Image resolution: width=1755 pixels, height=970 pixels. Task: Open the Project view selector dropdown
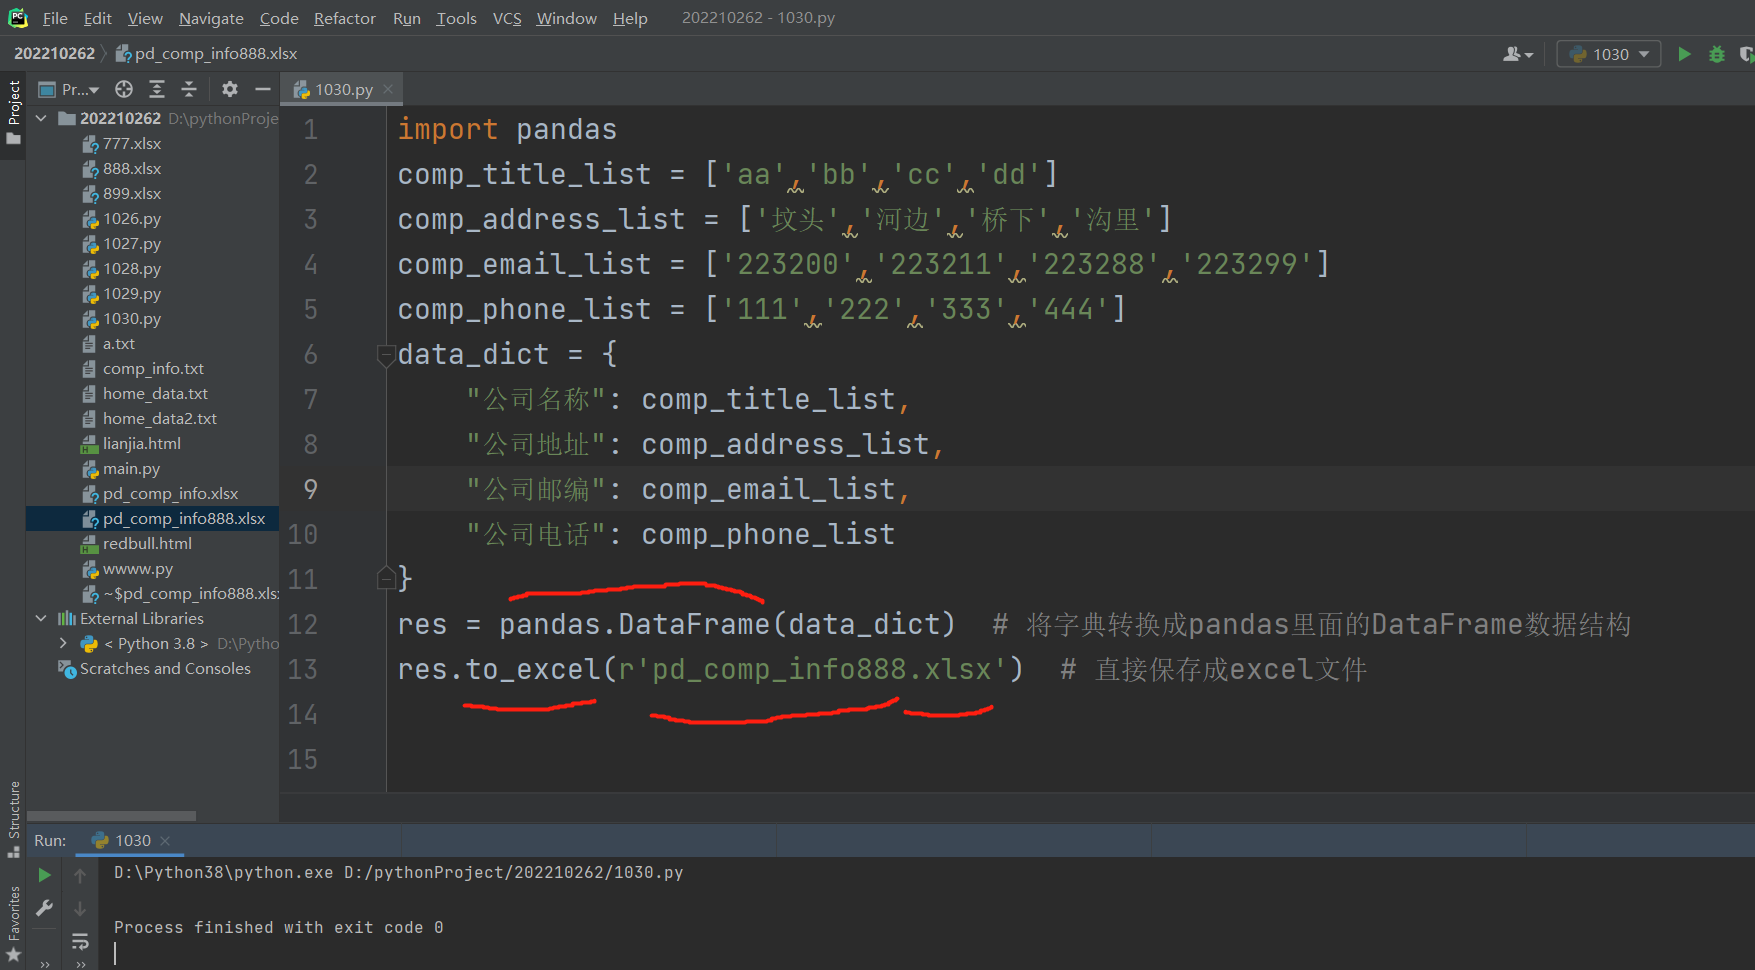click(x=70, y=89)
